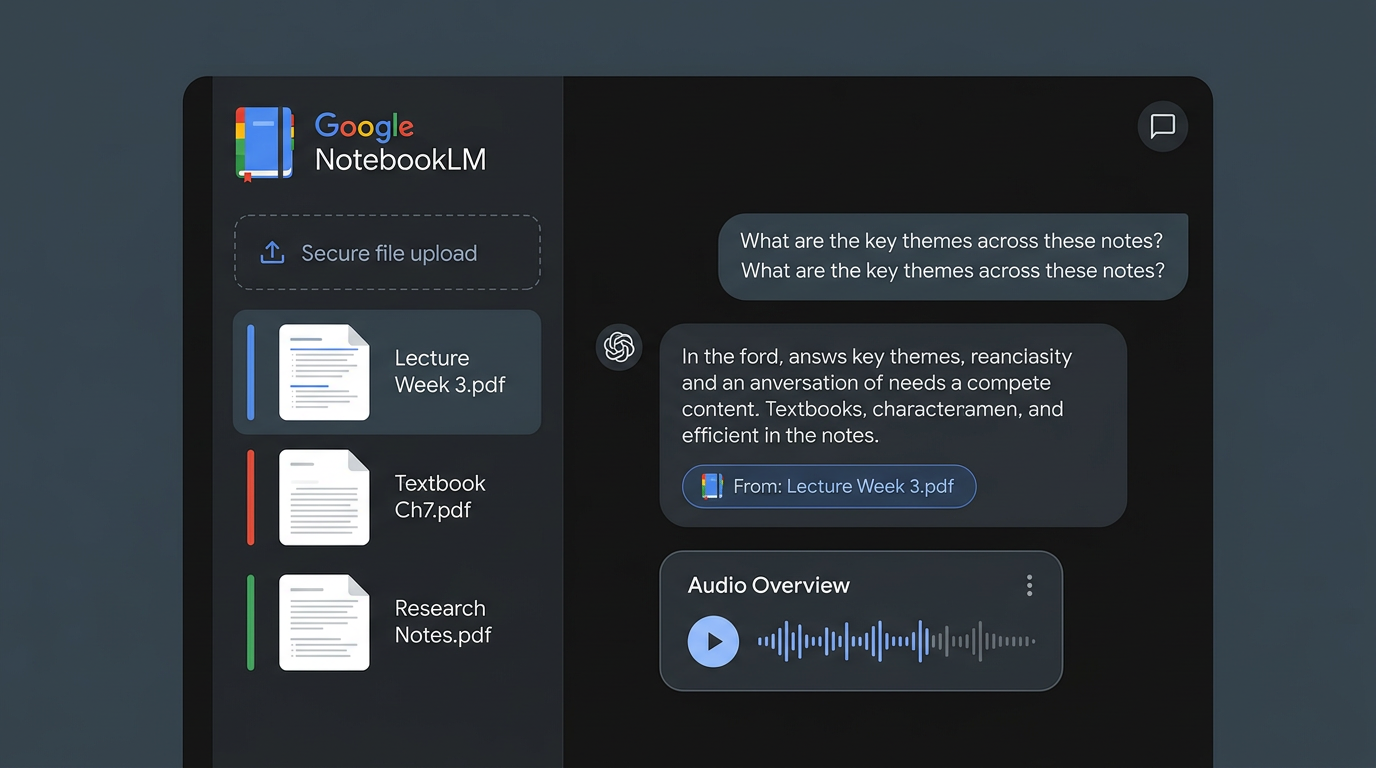Open the From: Lecture Week 3.pdf citation chip

click(x=829, y=486)
